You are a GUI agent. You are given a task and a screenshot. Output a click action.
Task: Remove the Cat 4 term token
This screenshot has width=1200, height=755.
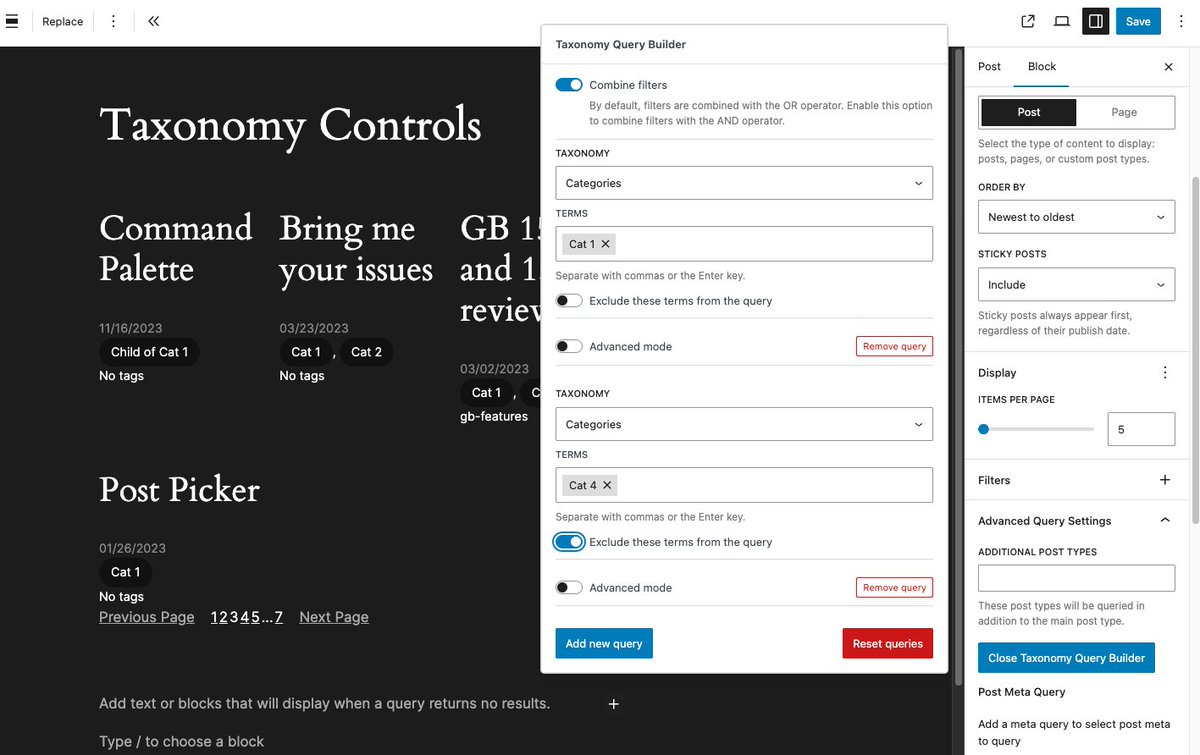click(607, 485)
